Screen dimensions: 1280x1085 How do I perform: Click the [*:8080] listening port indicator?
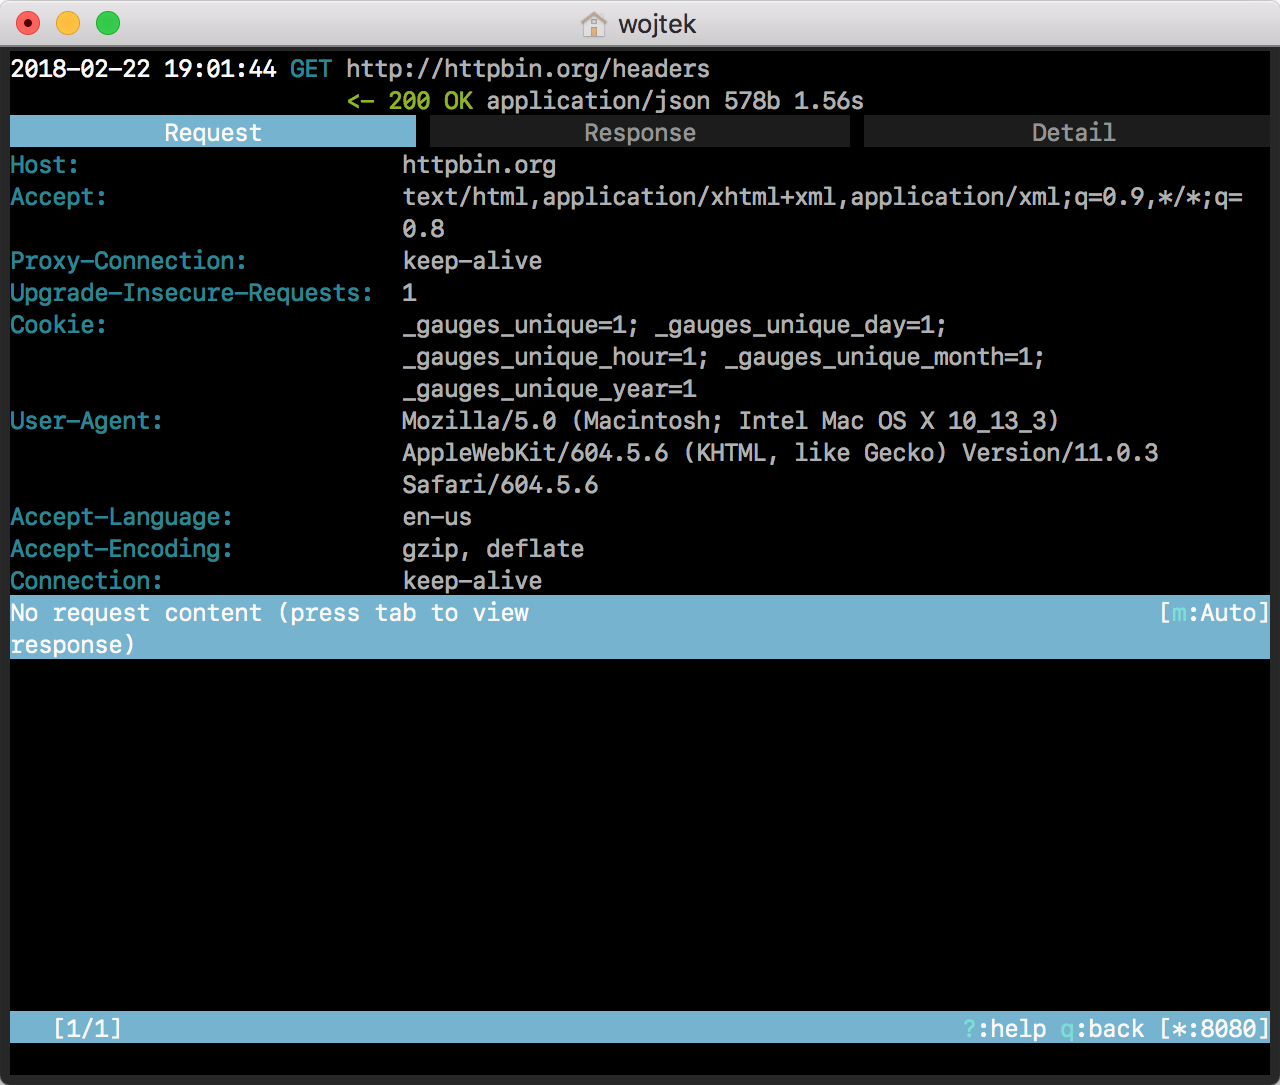click(x=1214, y=1028)
